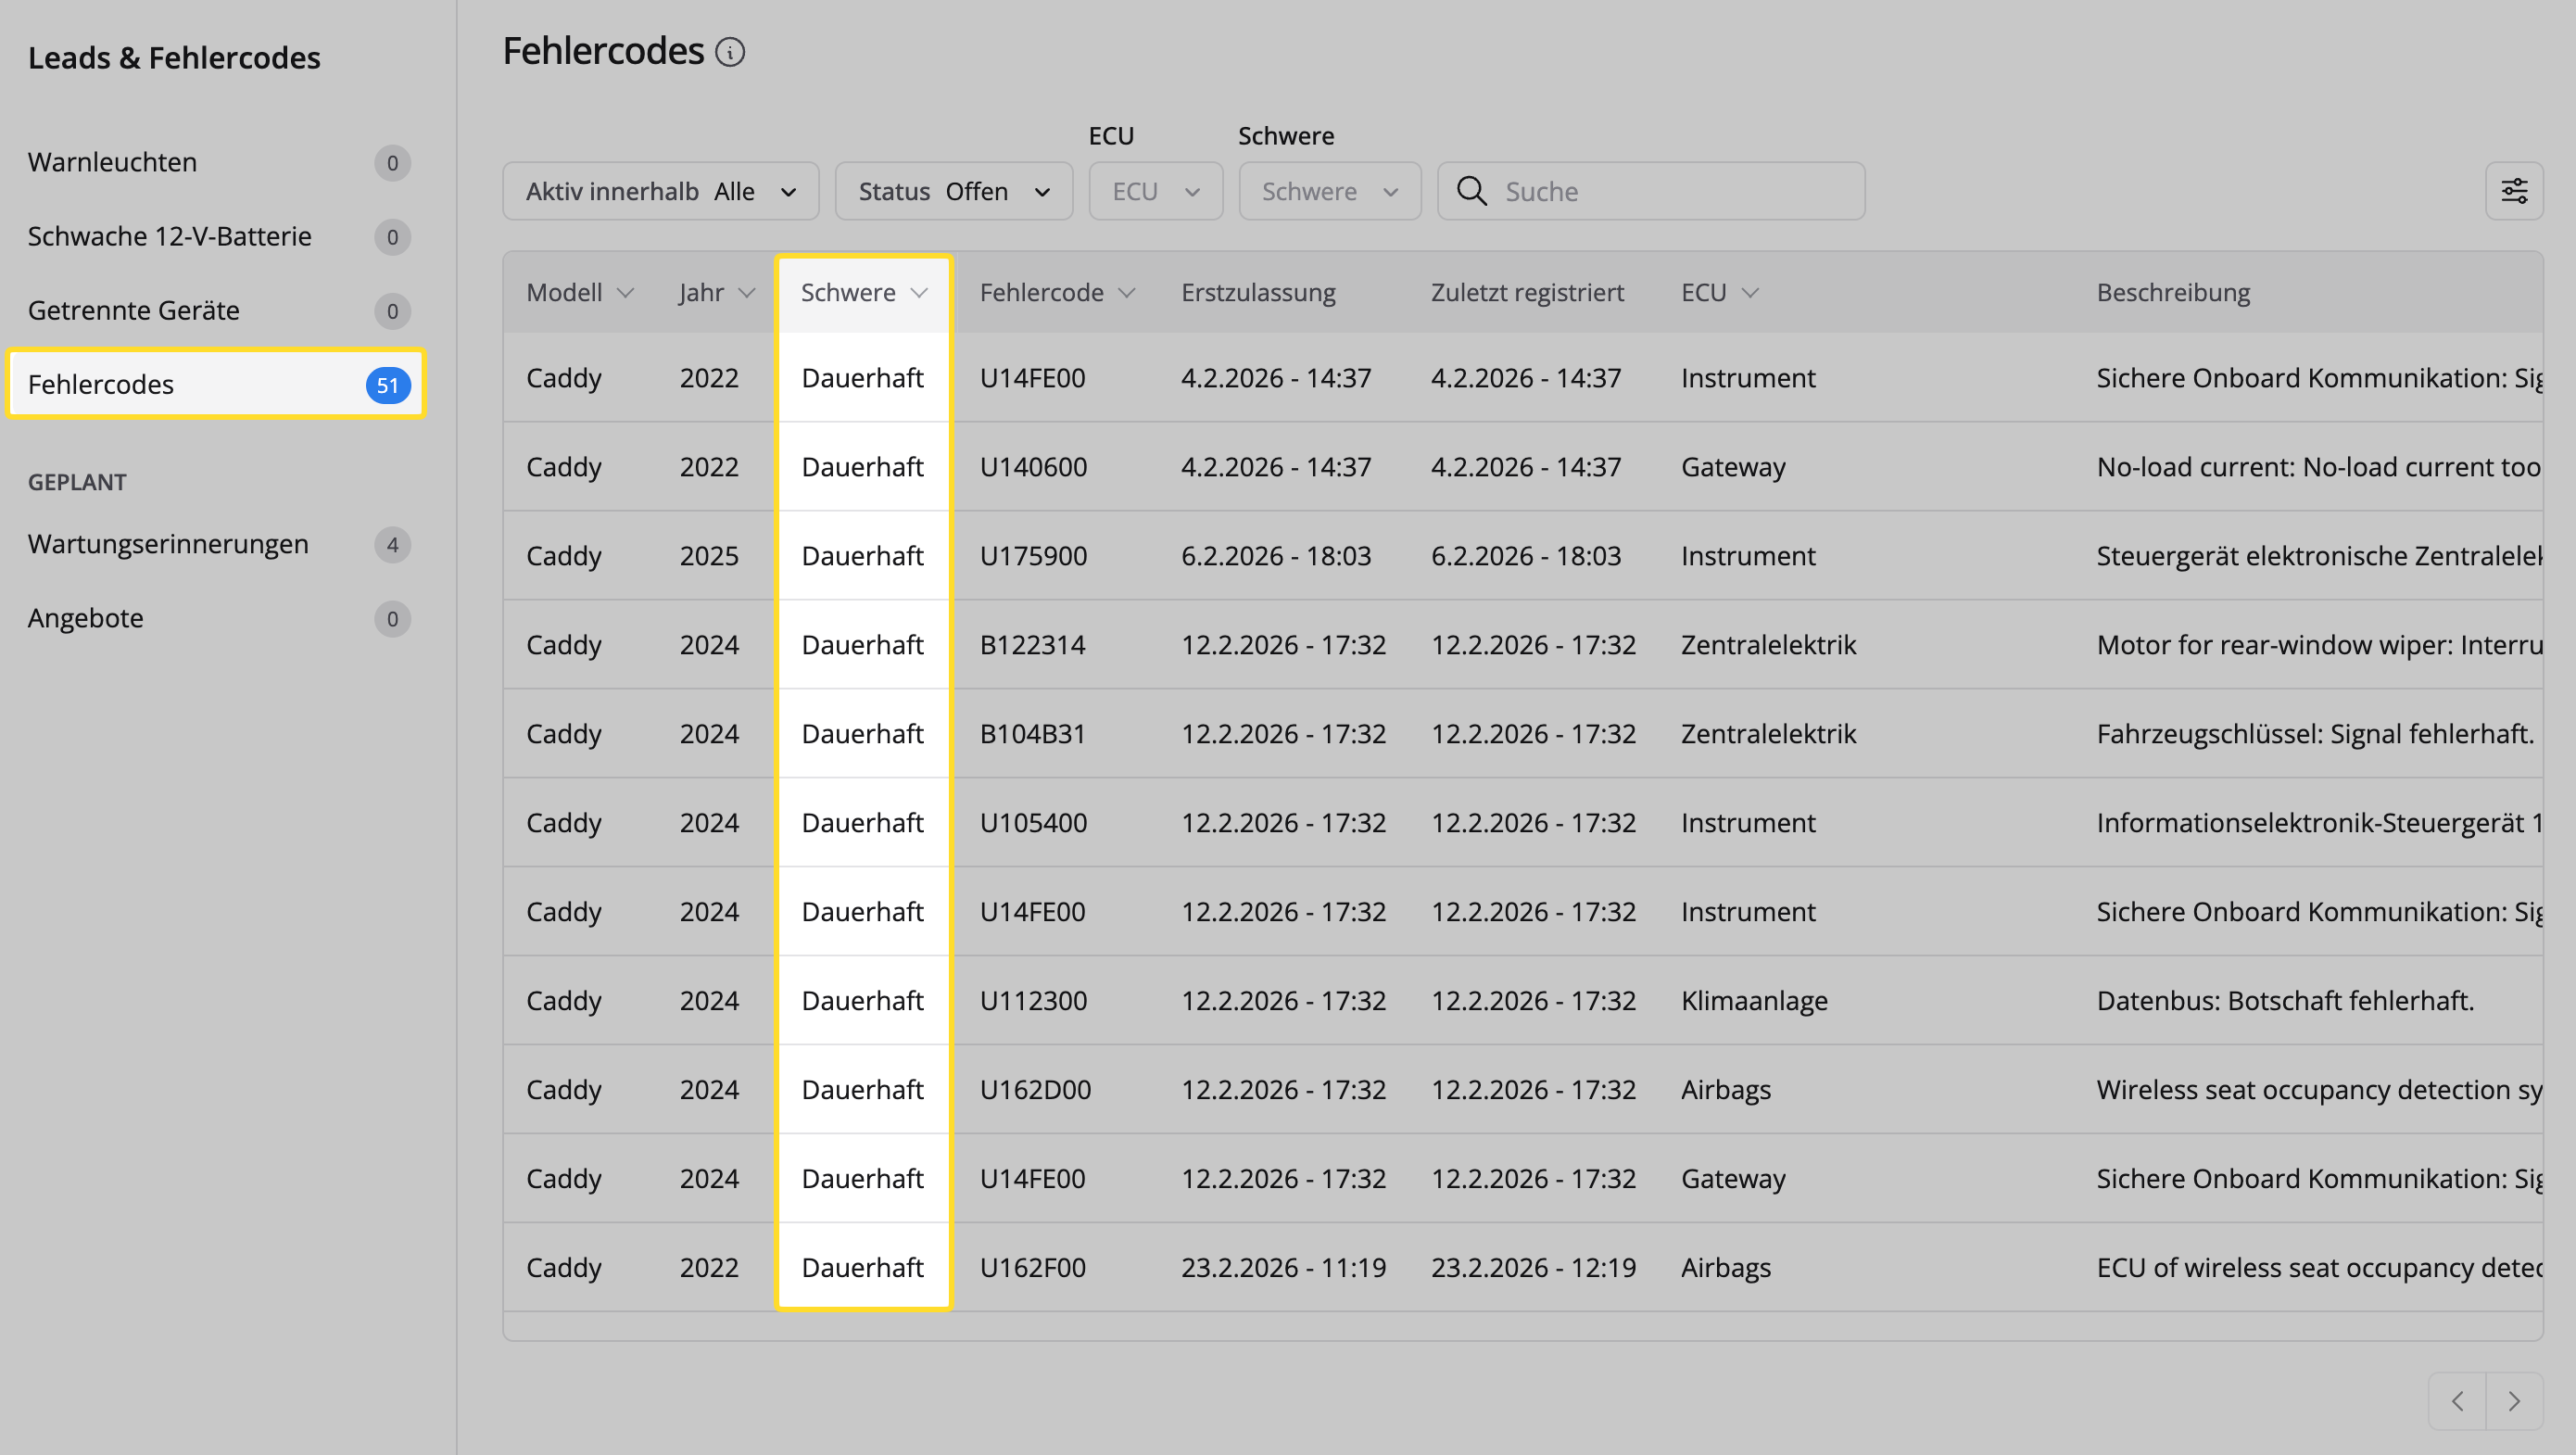This screenshot has height=1455, width=2576.
Task: Sort by Schwere column header
Action: (864, 293)
